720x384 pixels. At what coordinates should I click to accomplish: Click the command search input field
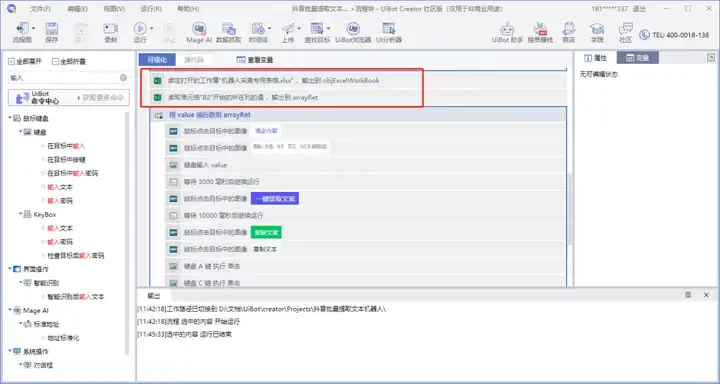pyautogui.click(x=63, y=78)
